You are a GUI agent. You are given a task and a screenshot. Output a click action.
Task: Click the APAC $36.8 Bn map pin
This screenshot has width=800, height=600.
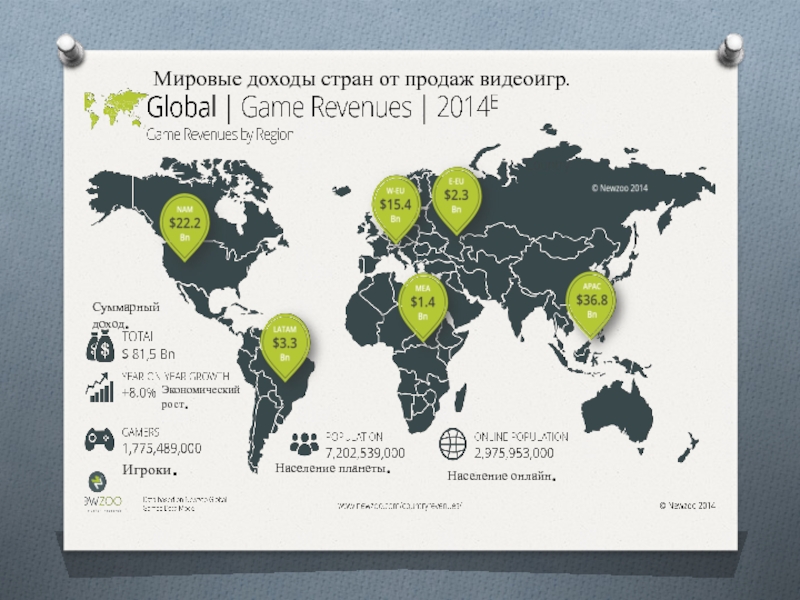pos(591,304)
